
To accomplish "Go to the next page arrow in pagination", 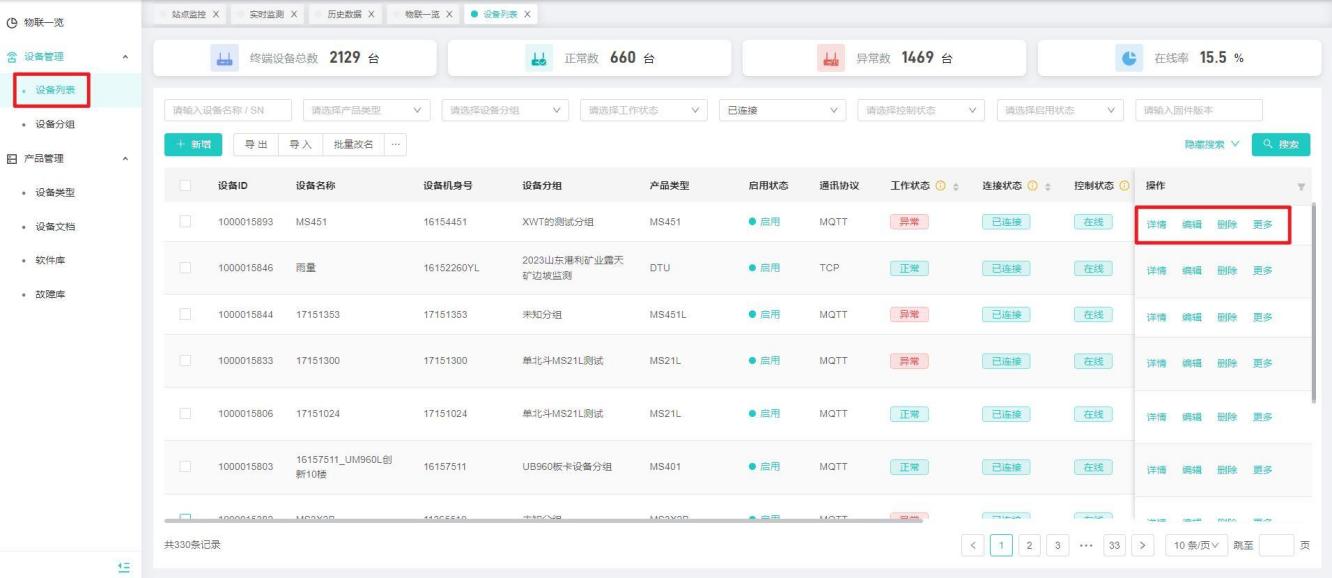I will [x=1142, y=545].
